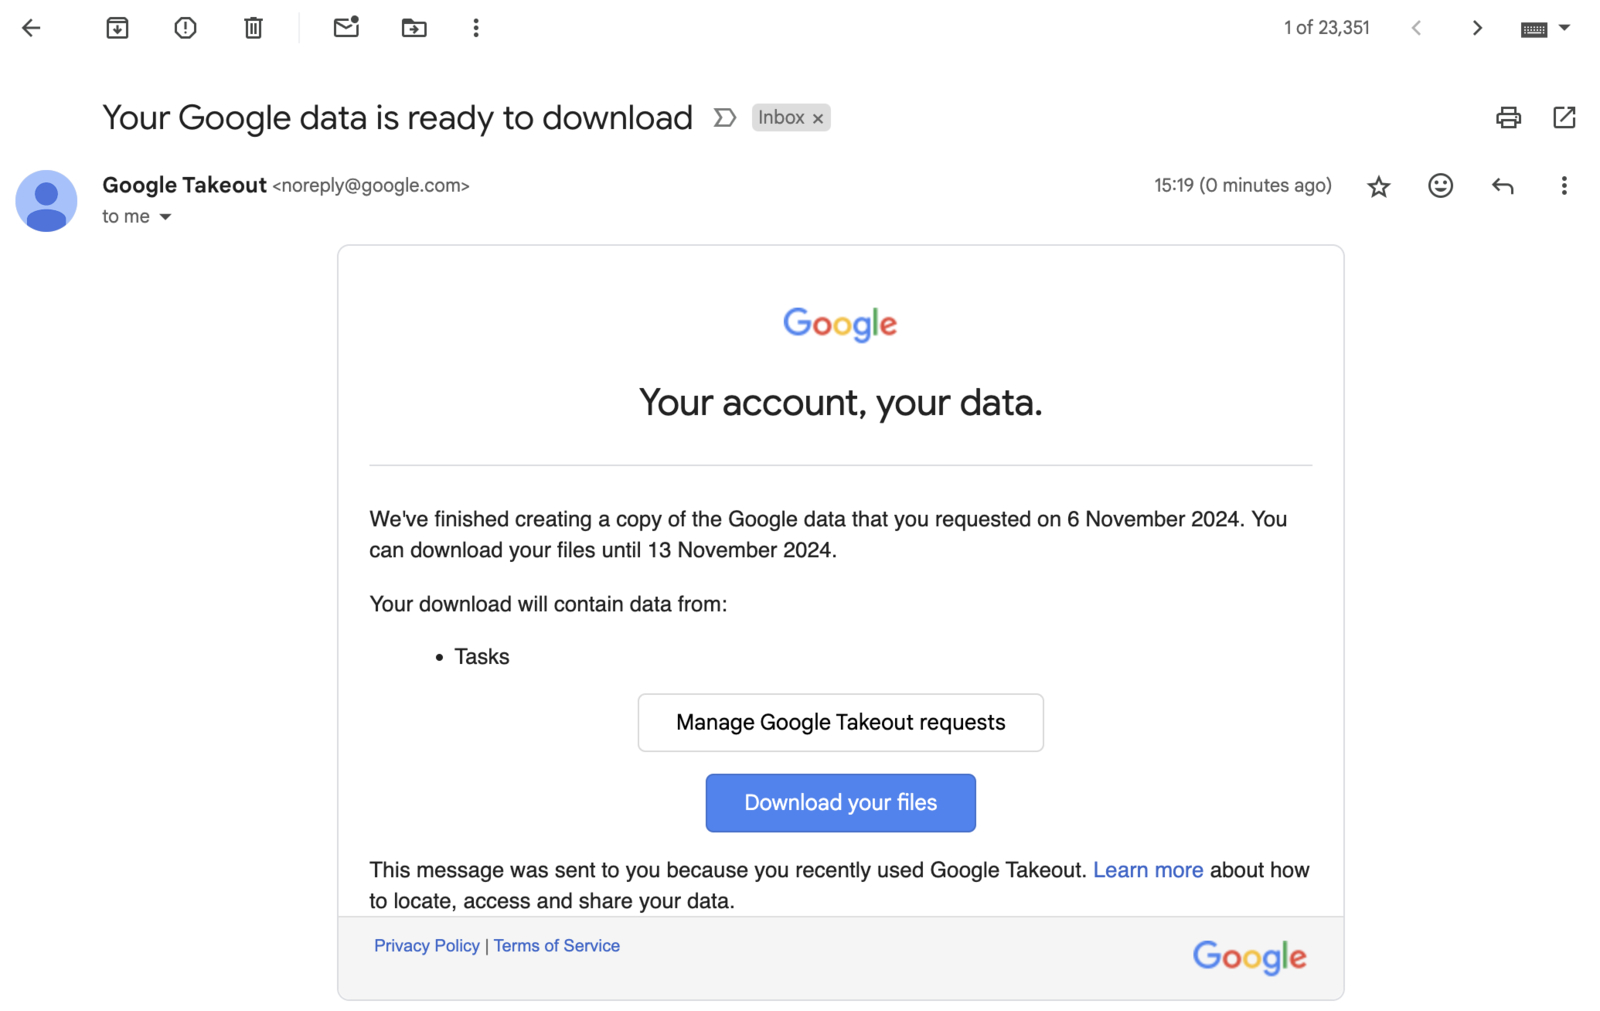Open the email in a new window
Image resolution: width=1600 pixels, height=1011 pixels.
[x=1564, y=117]
